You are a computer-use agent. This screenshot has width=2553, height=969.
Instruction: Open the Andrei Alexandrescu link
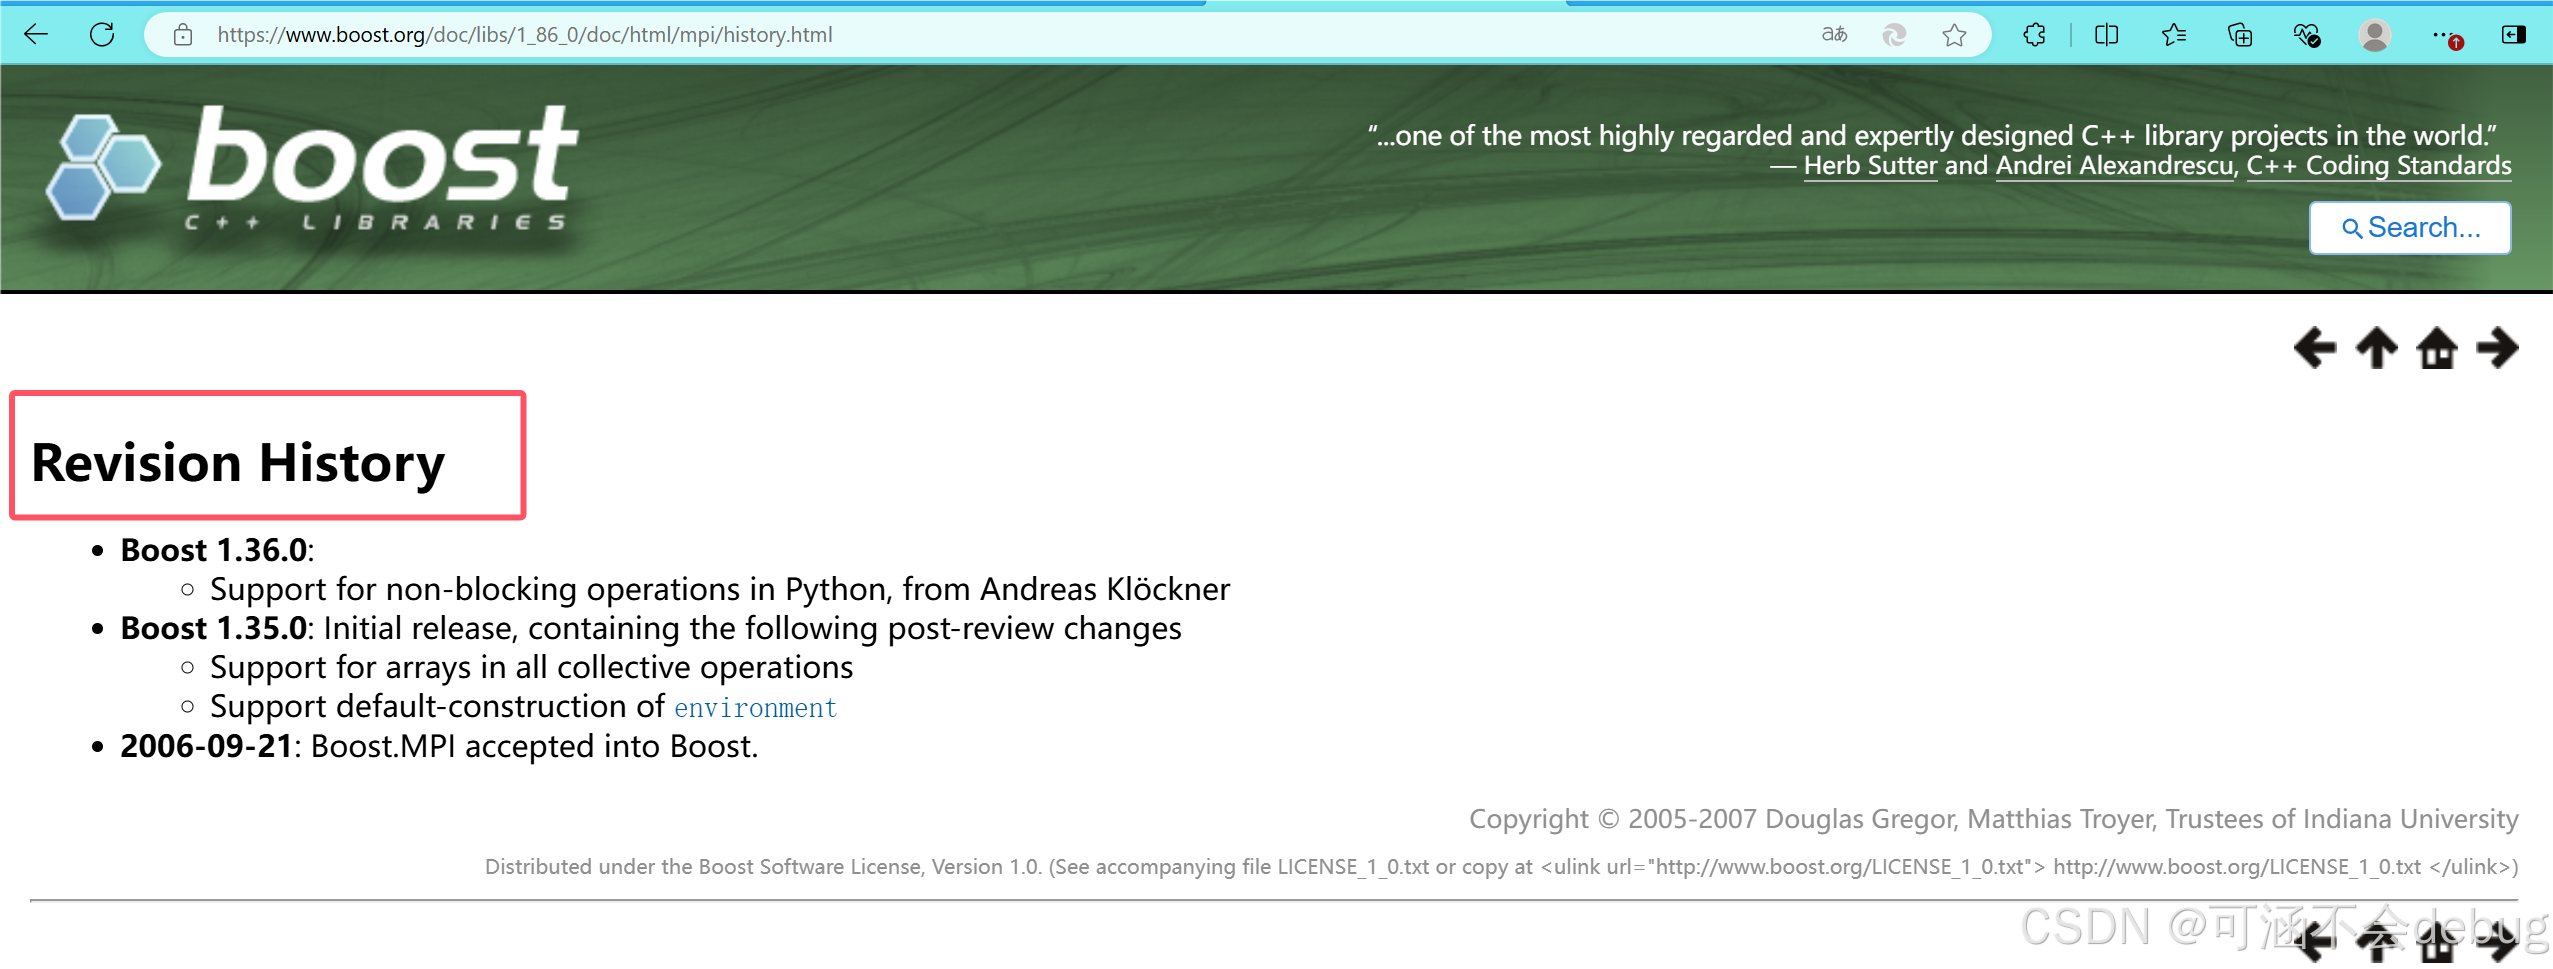click(x=2114, y=165)
